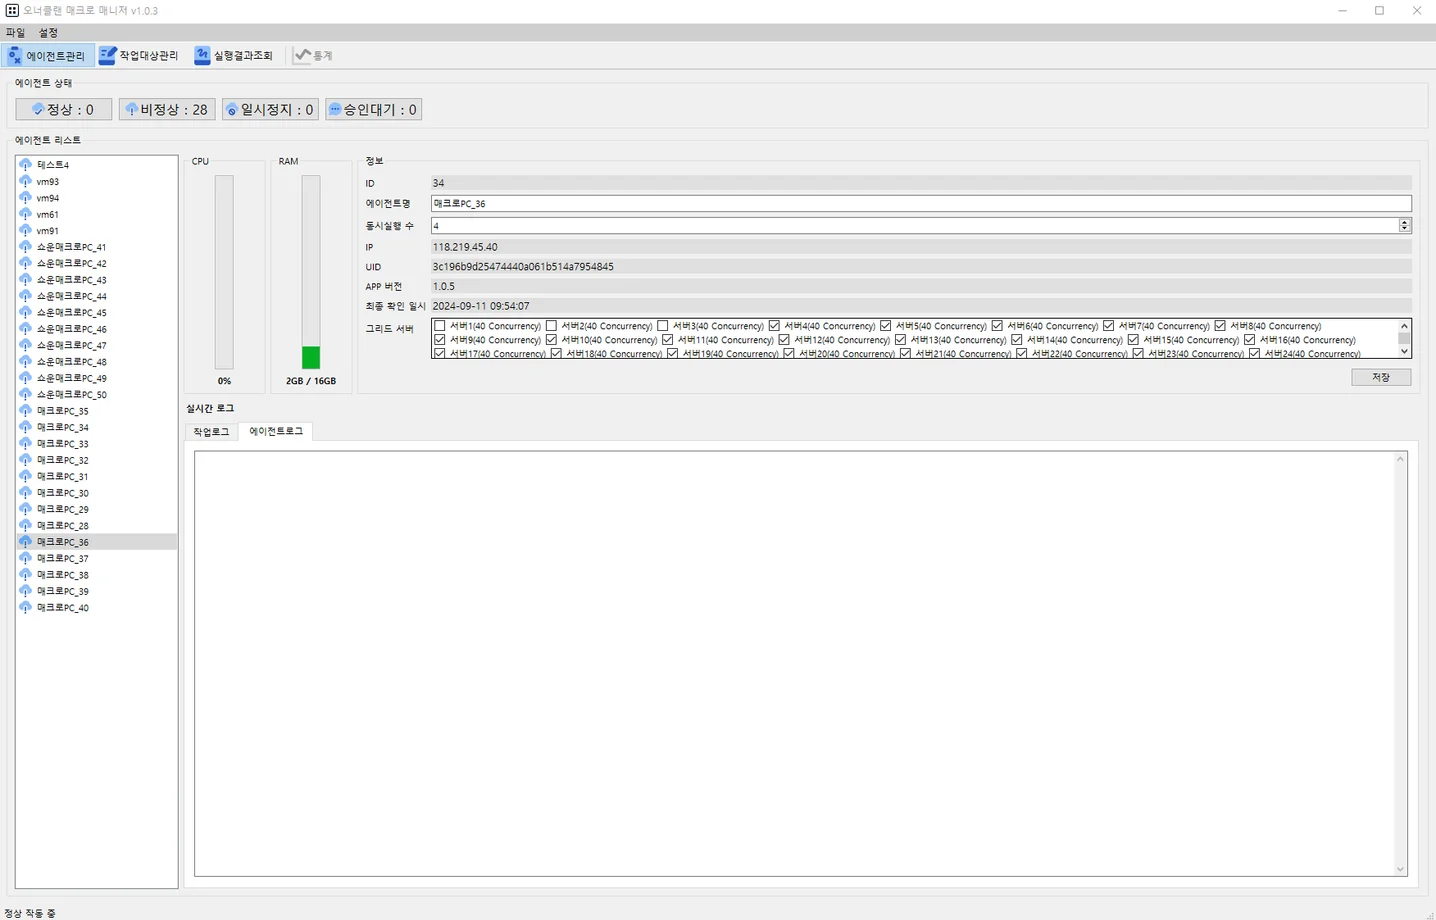Click the 저장 button
Image resolution: width=1436 pixels, height=920 pixels.
point(1380,377)
